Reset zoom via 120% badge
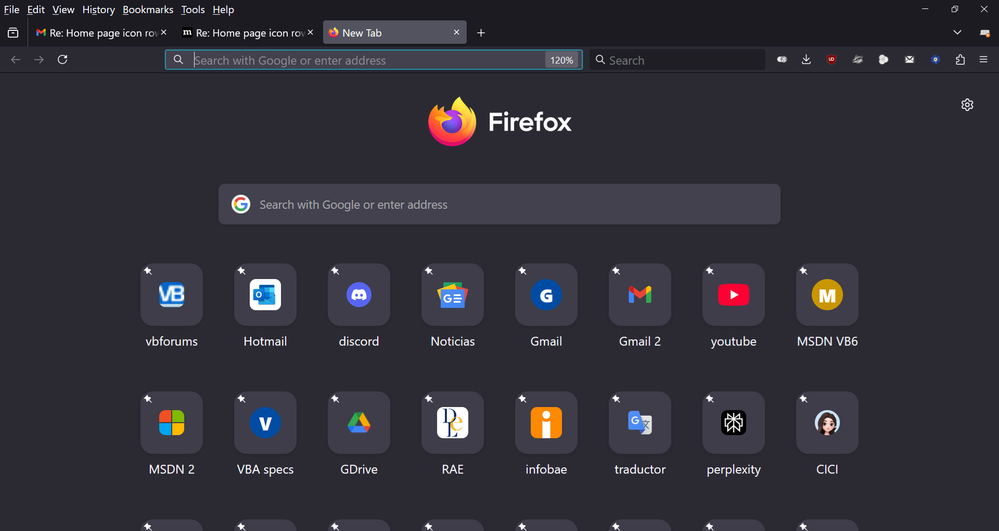The width and height of the screenshot is (999, 531). (x=561, y=60)
